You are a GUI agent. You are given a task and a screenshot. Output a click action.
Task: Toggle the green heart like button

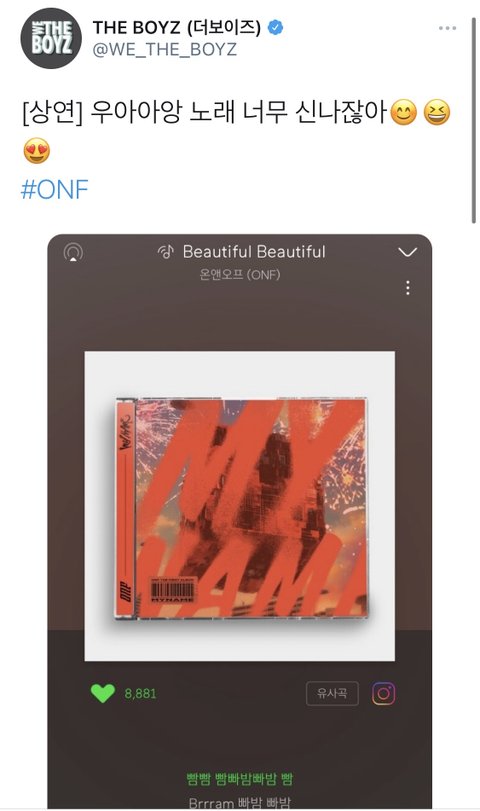(x=102, y=694)
